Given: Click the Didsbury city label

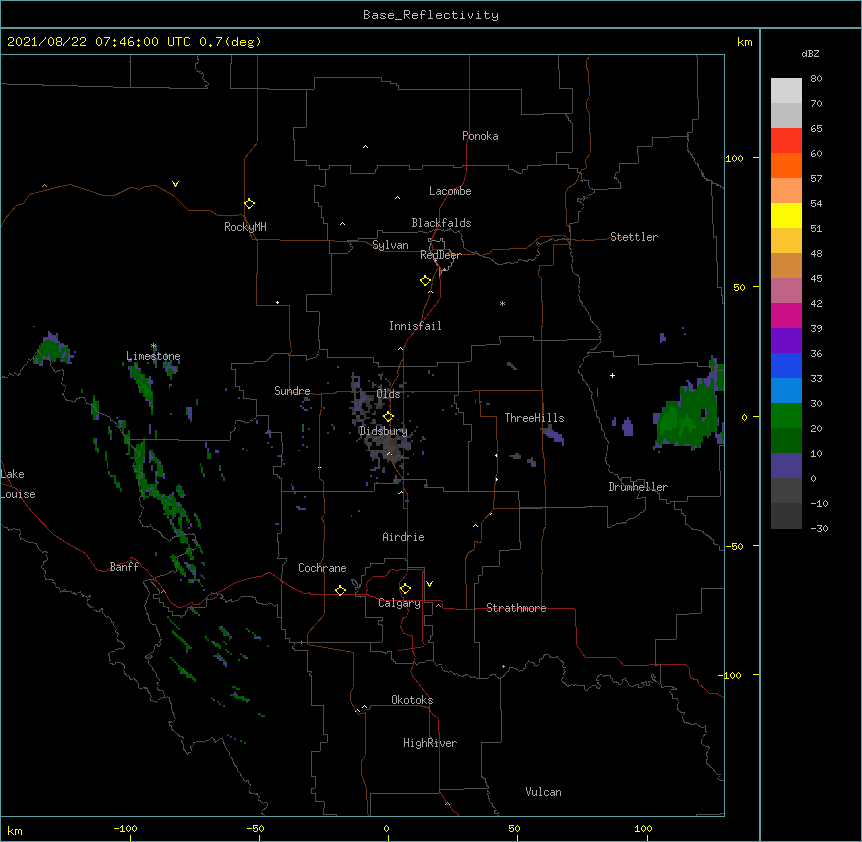Looking at the screenshot, I should coord(383,431).
